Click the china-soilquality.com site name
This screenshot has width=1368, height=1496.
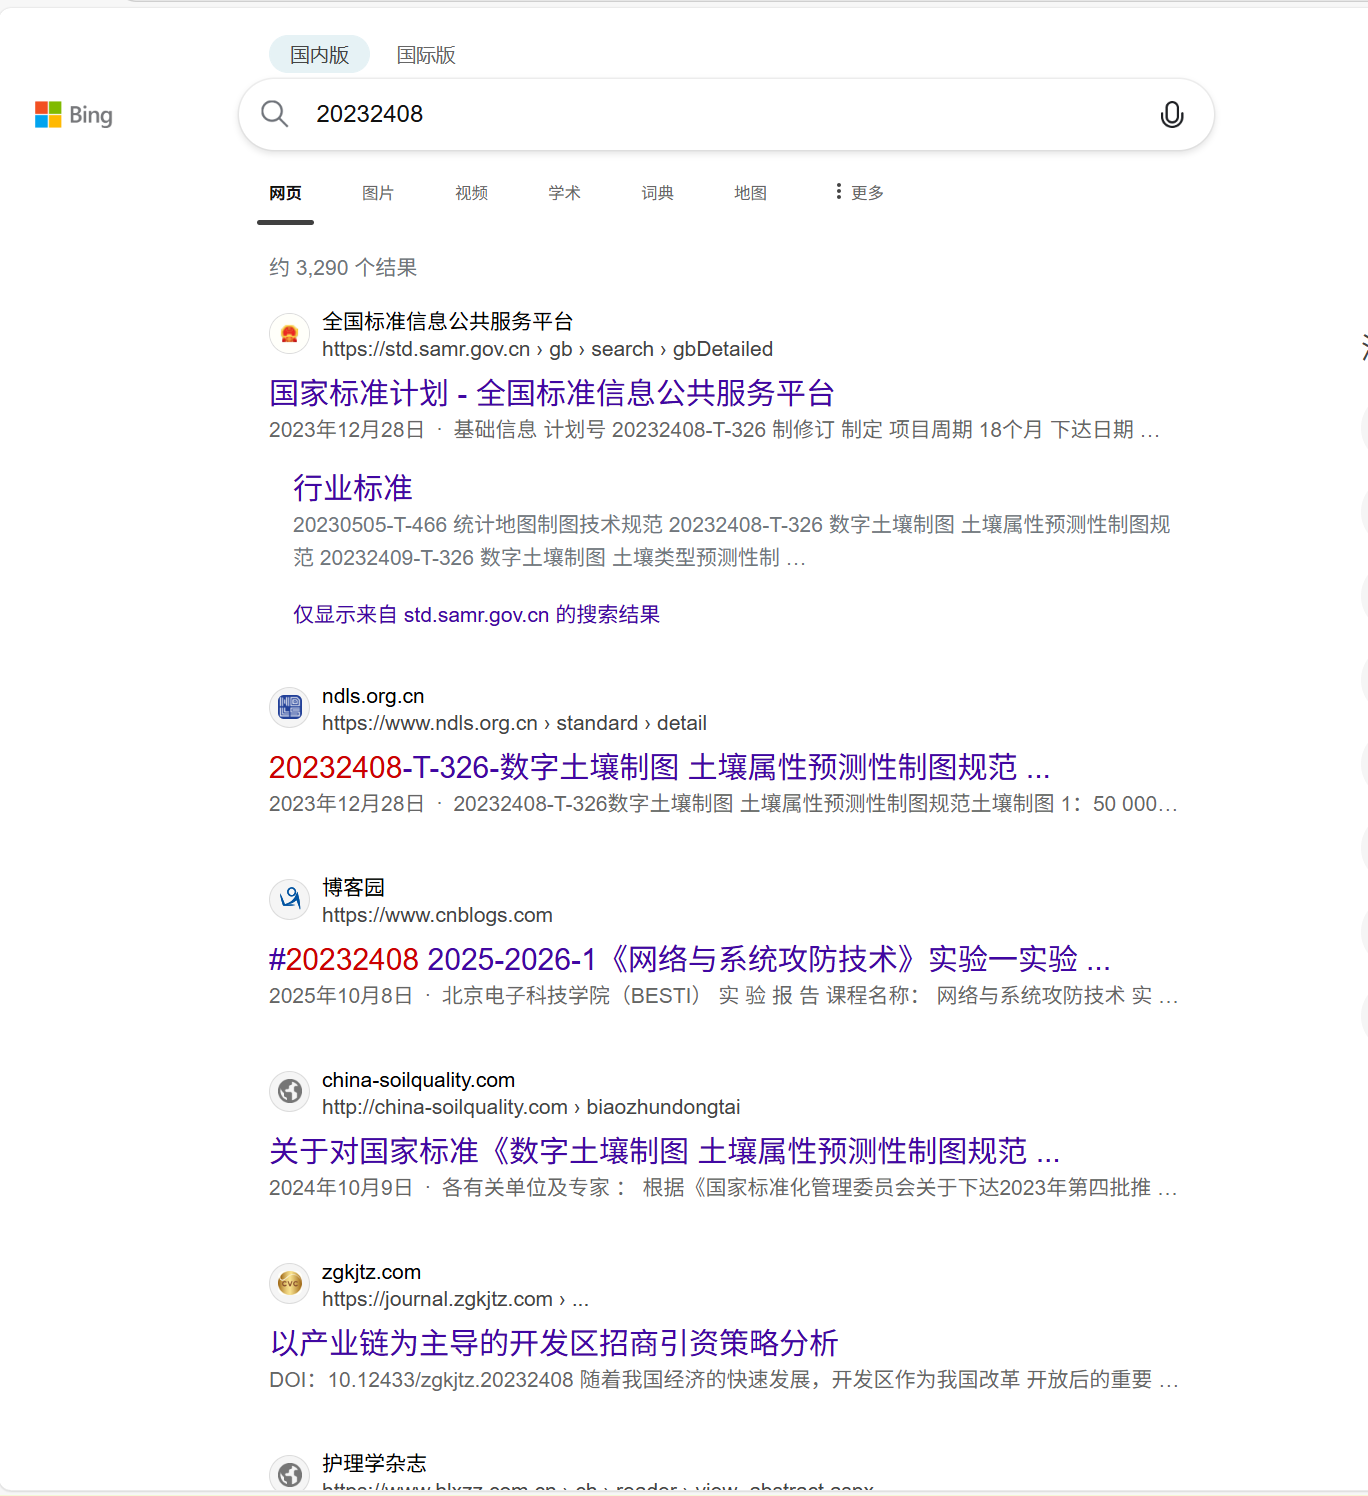(418, 1080)
